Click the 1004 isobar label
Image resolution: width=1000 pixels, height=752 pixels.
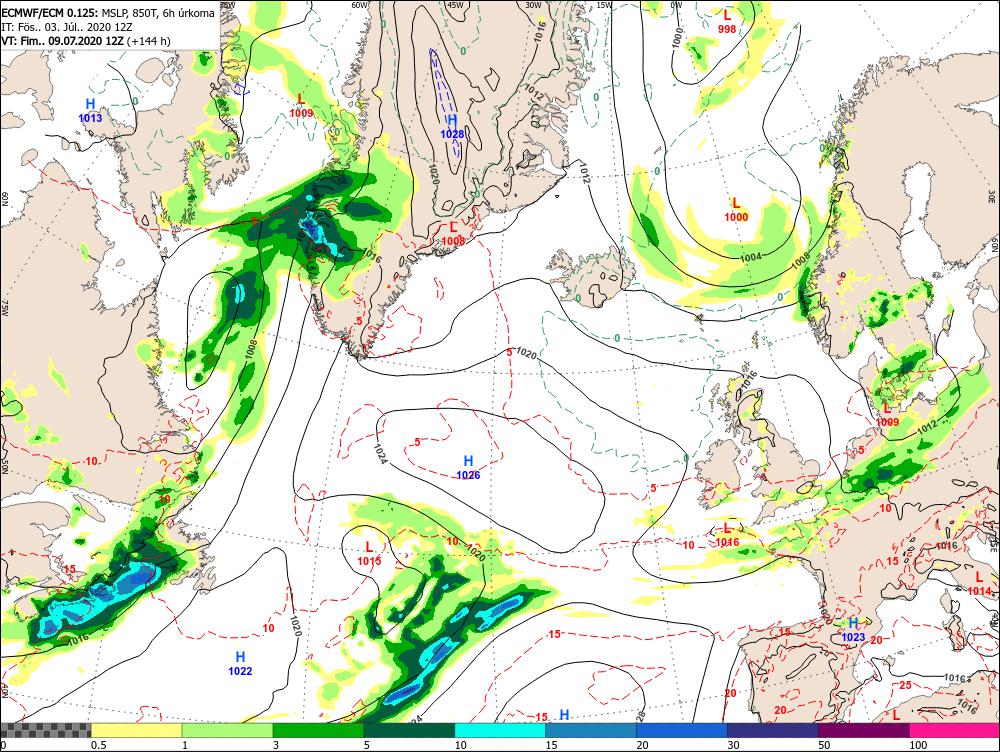tap(751, 257)
